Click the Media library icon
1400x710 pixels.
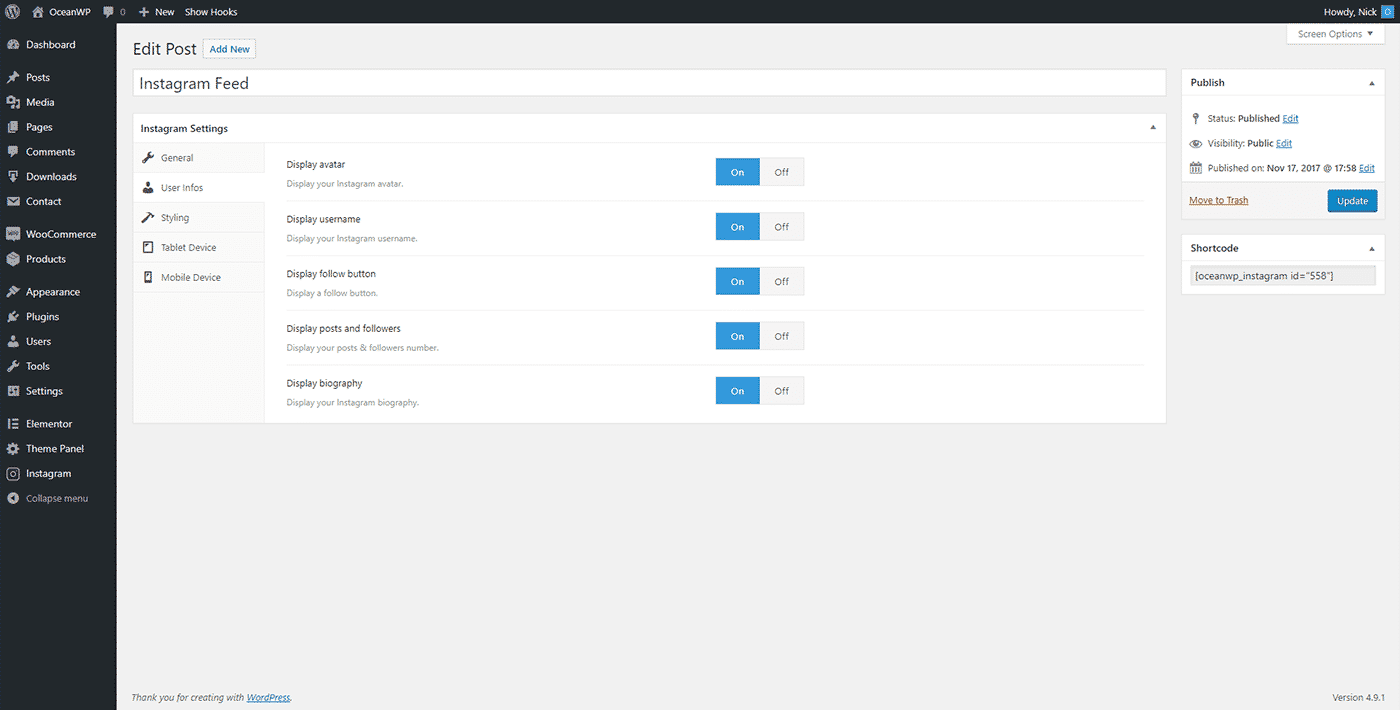click(13, 102)
